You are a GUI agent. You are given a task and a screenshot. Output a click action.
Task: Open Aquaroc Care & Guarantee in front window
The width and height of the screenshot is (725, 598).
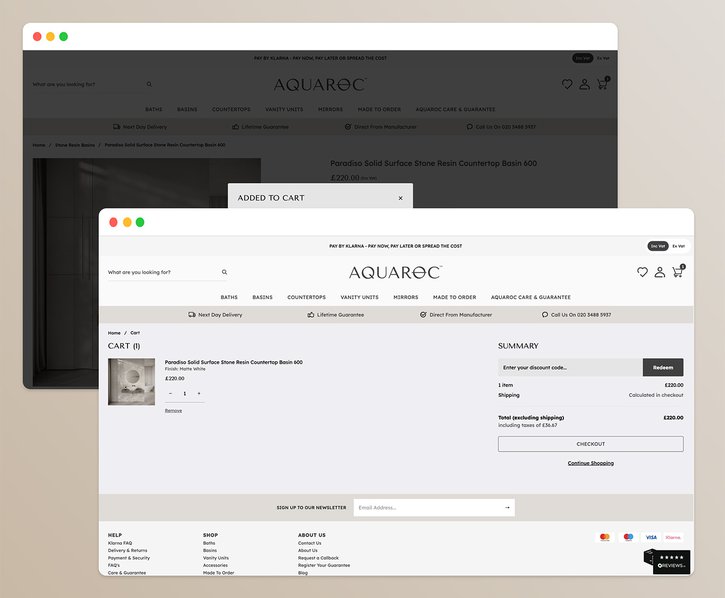531,297
